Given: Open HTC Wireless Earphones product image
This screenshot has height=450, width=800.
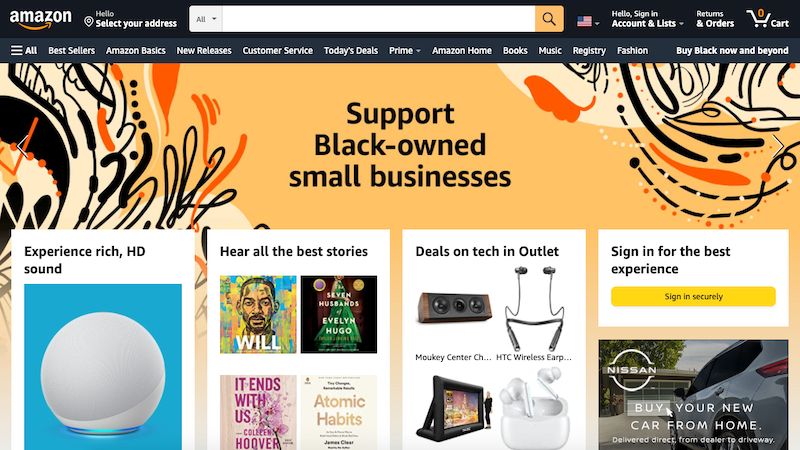Looking at the screenshot, I should click(x=534, y=308).
